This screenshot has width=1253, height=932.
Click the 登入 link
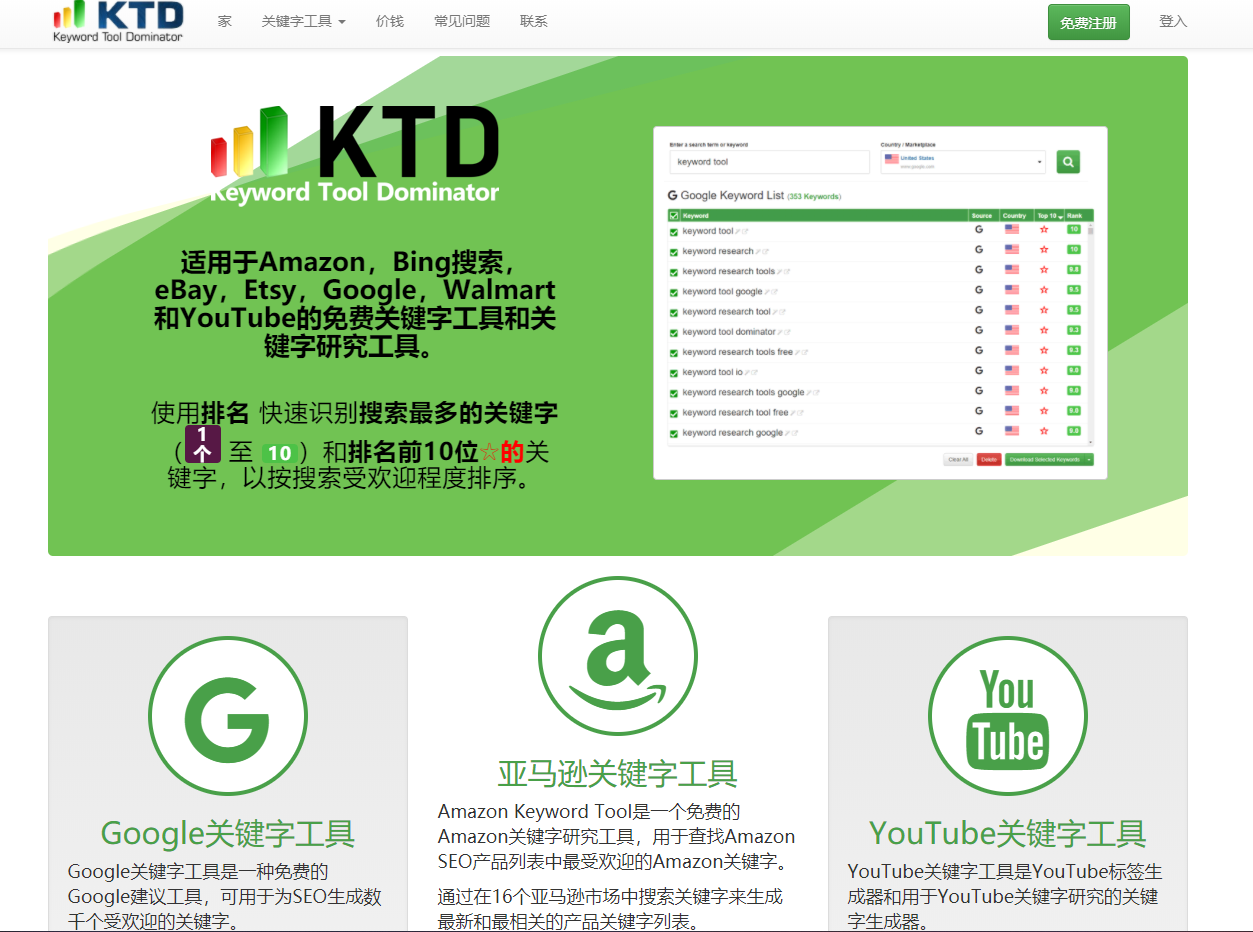click(x=1172, y=21)
